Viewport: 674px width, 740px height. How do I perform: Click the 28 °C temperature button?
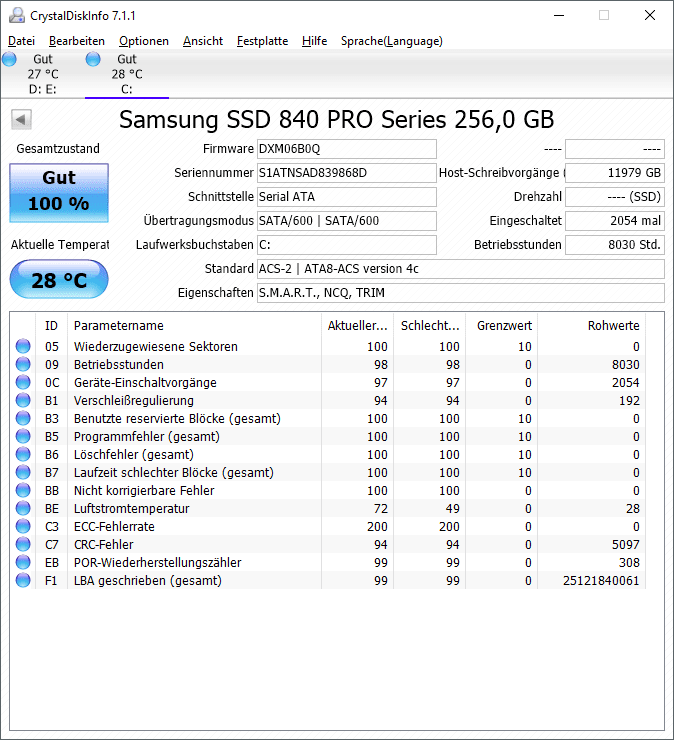tap(59, 279)
